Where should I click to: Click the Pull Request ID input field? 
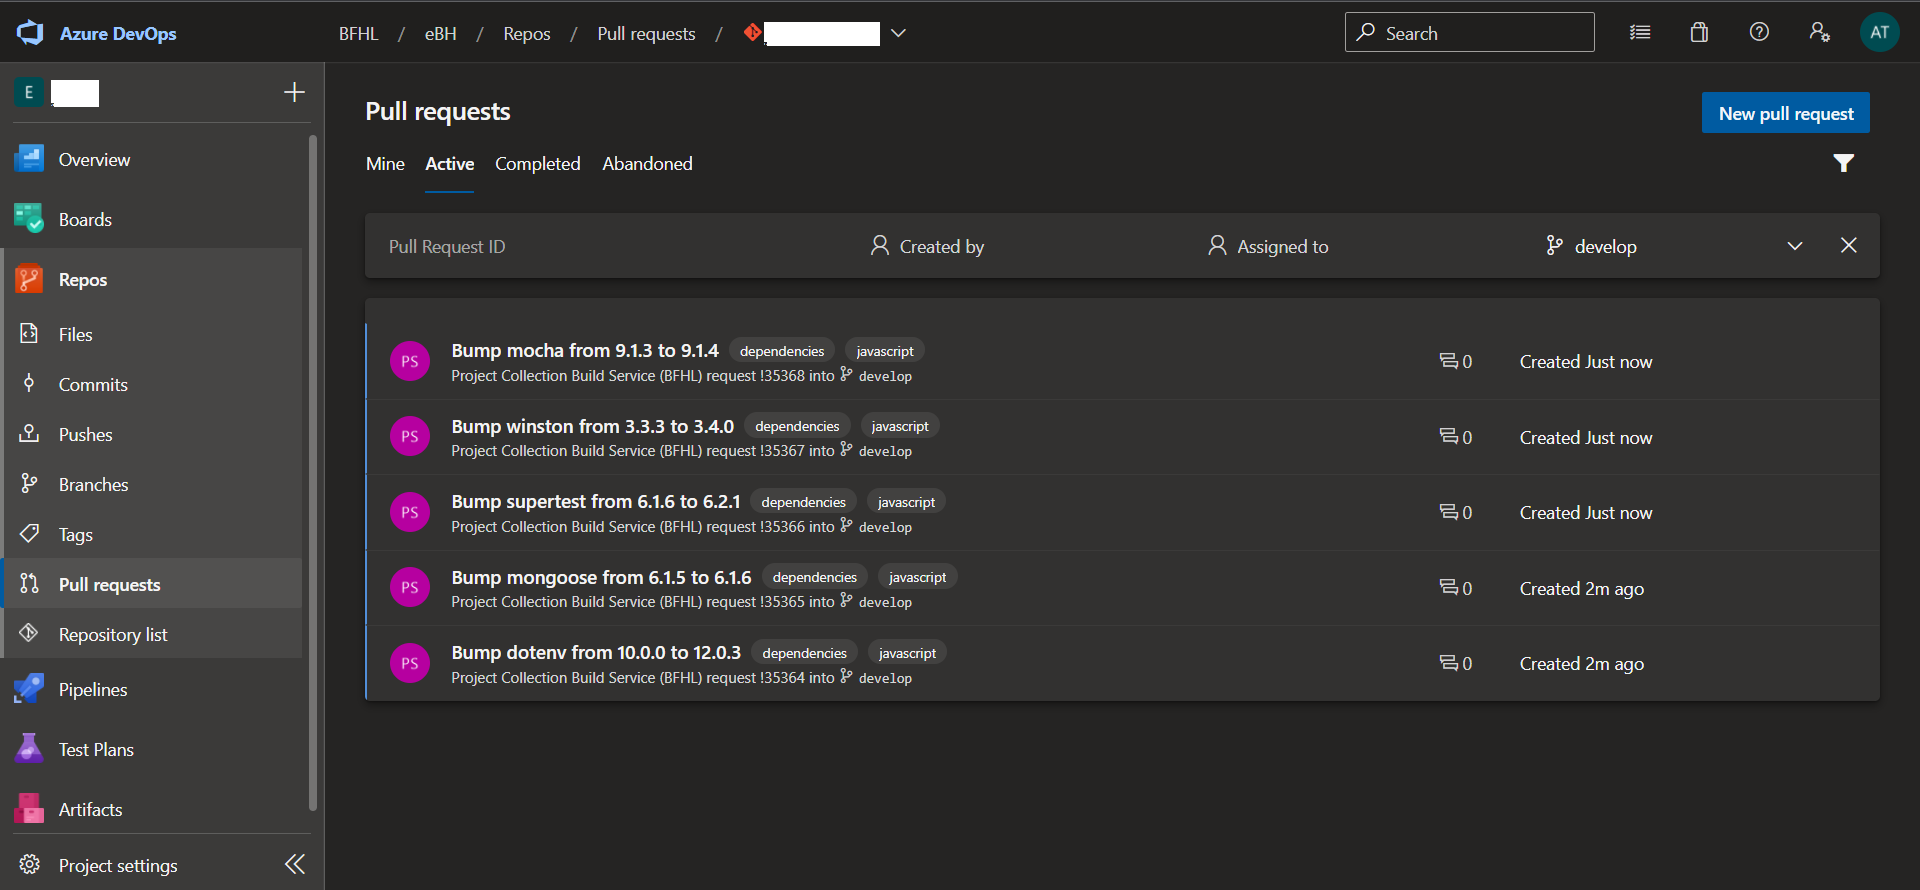click(x=600, y=246)
